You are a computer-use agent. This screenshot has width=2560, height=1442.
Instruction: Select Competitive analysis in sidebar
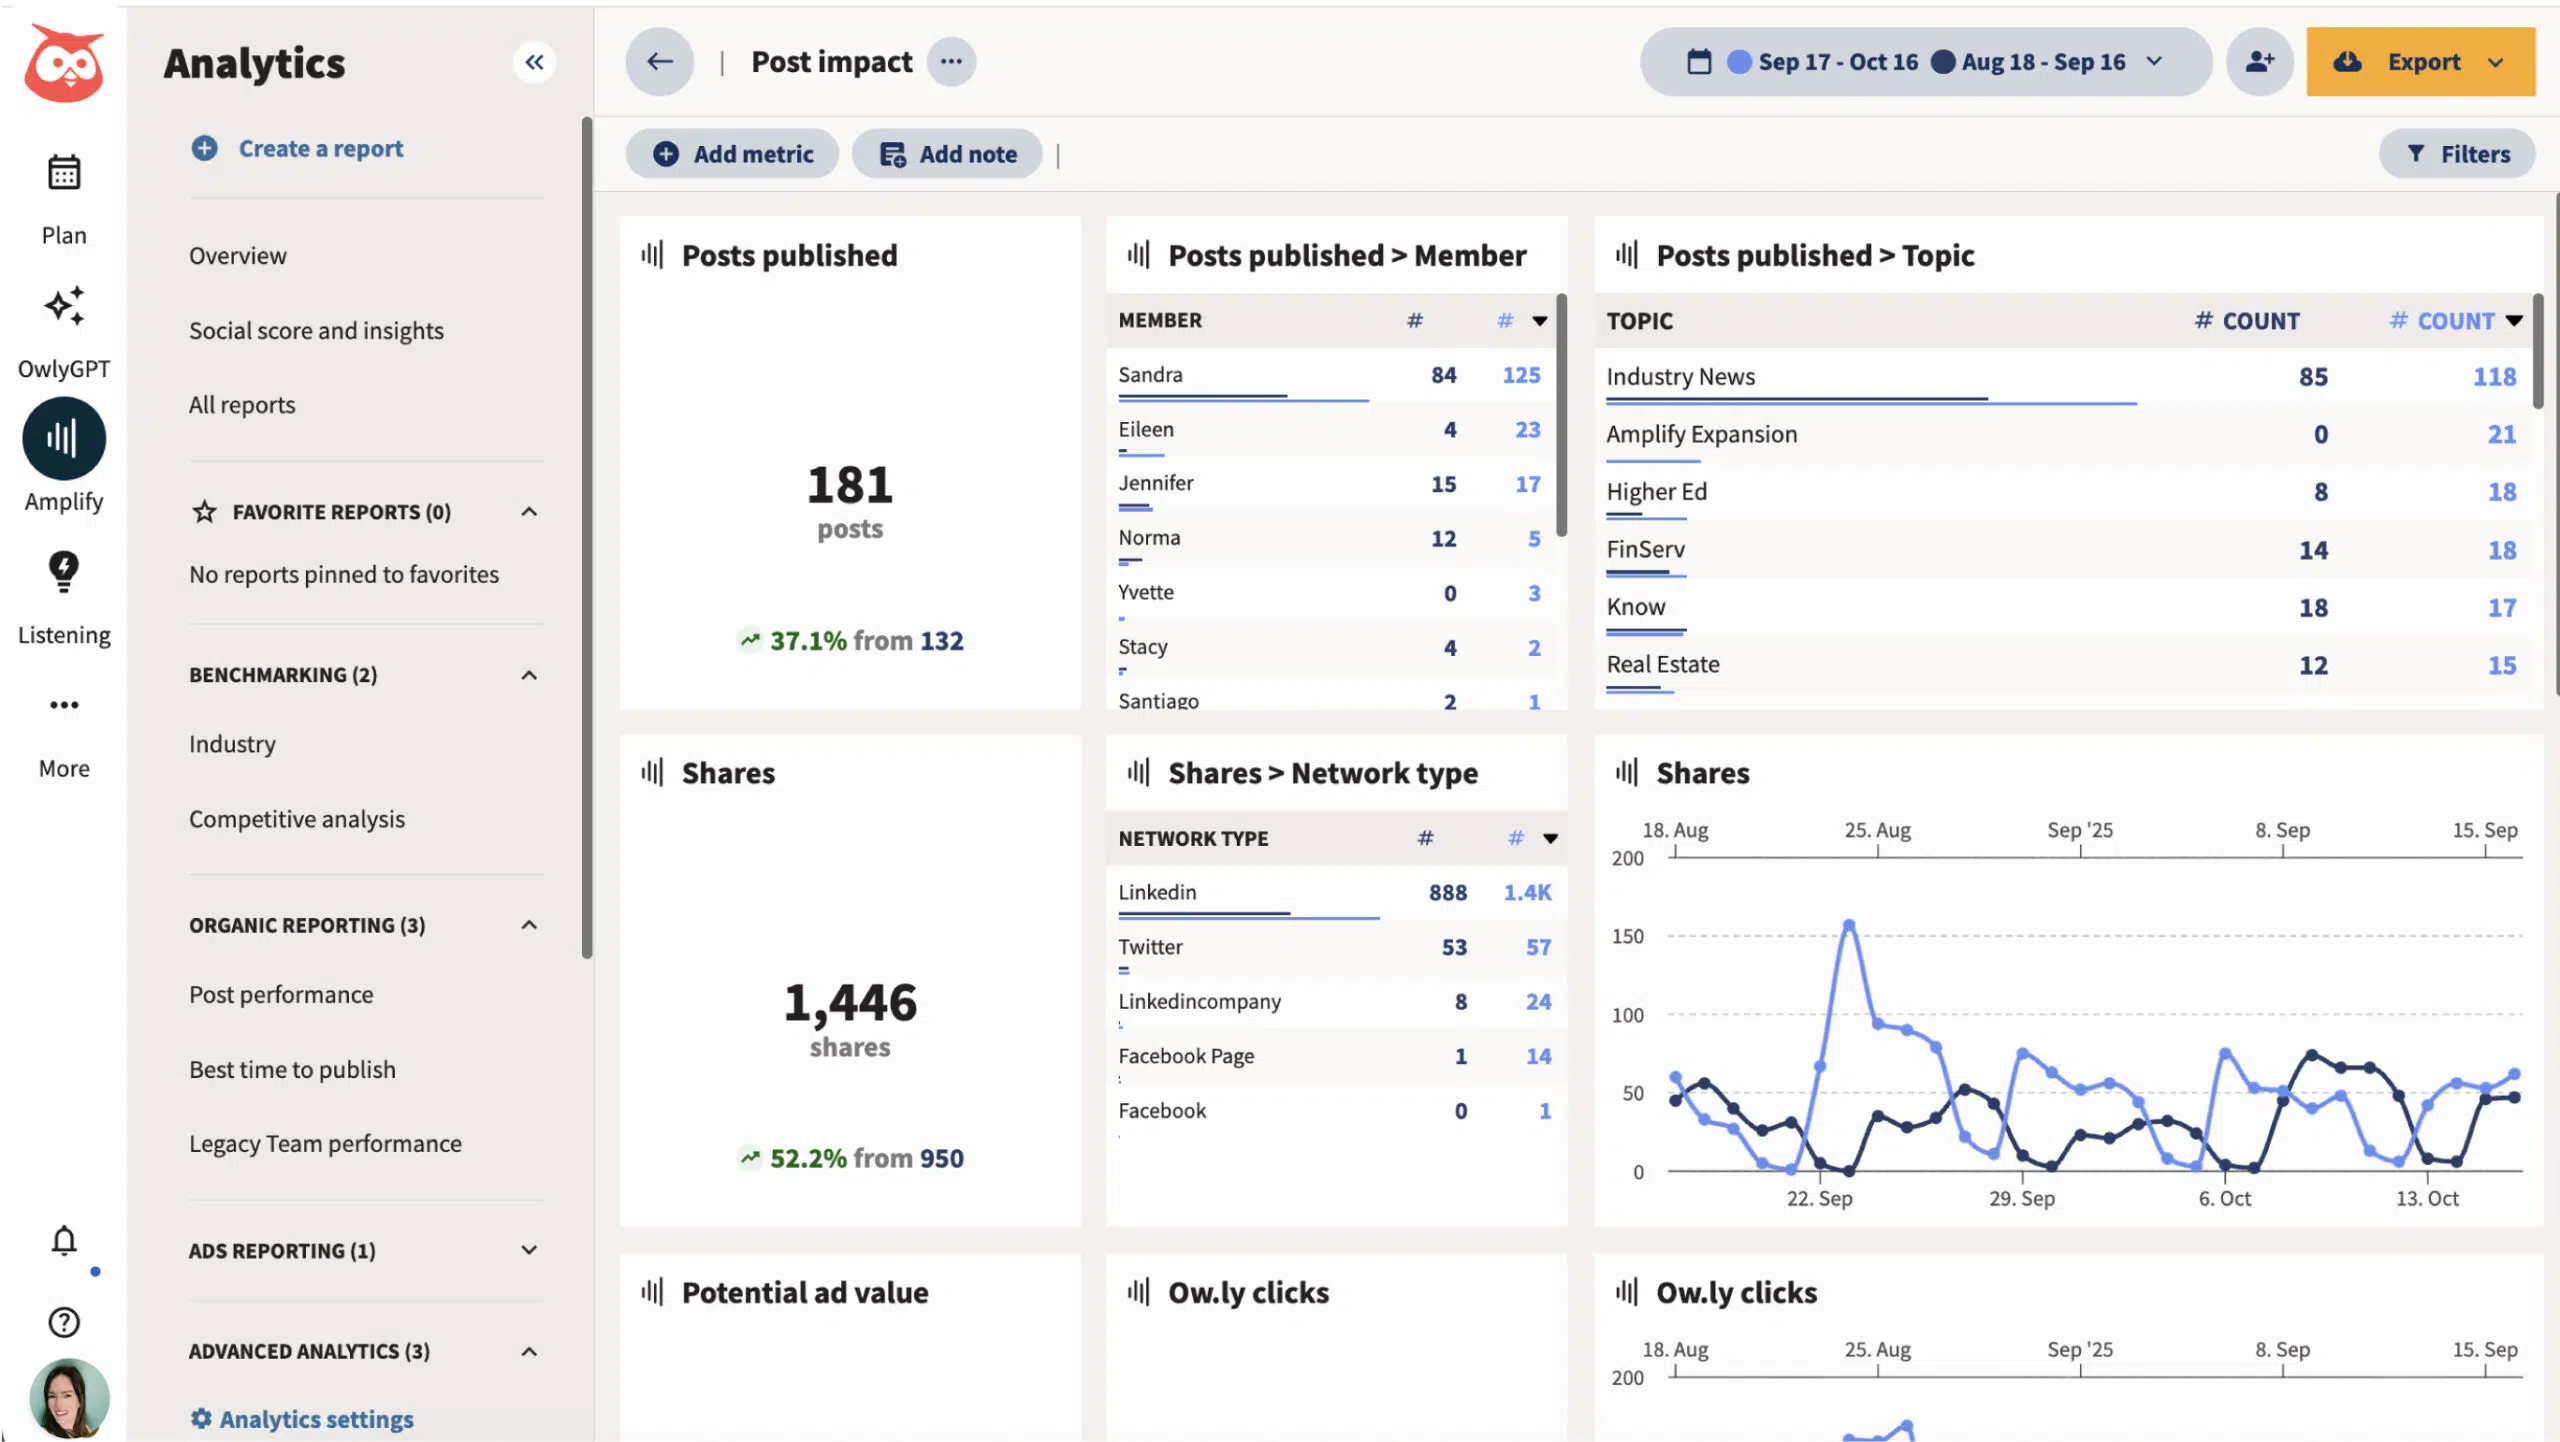point(297,819)
